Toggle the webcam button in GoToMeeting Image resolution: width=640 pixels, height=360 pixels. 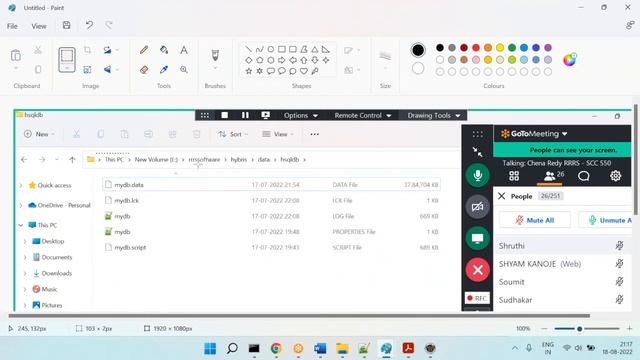pyautogui.click(x=477, y=207)
